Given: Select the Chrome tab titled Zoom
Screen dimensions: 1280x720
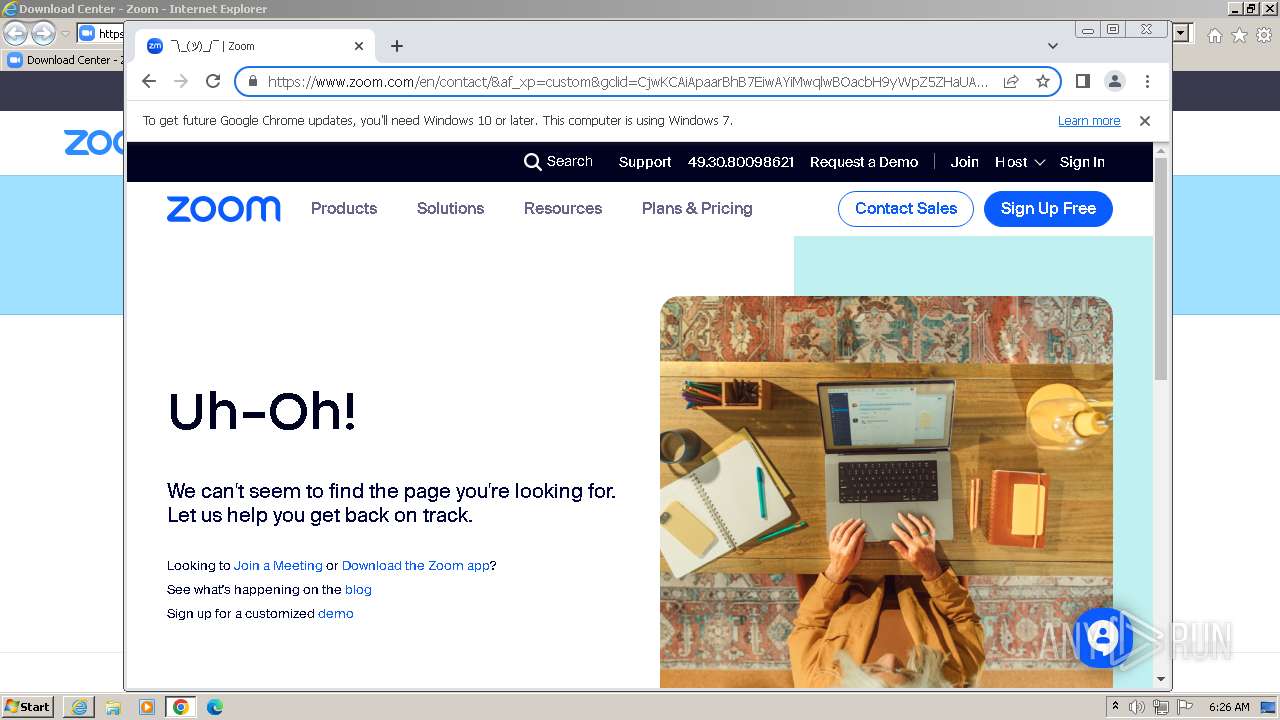Looking at the screenshot, I should click(x=256, y=46).
